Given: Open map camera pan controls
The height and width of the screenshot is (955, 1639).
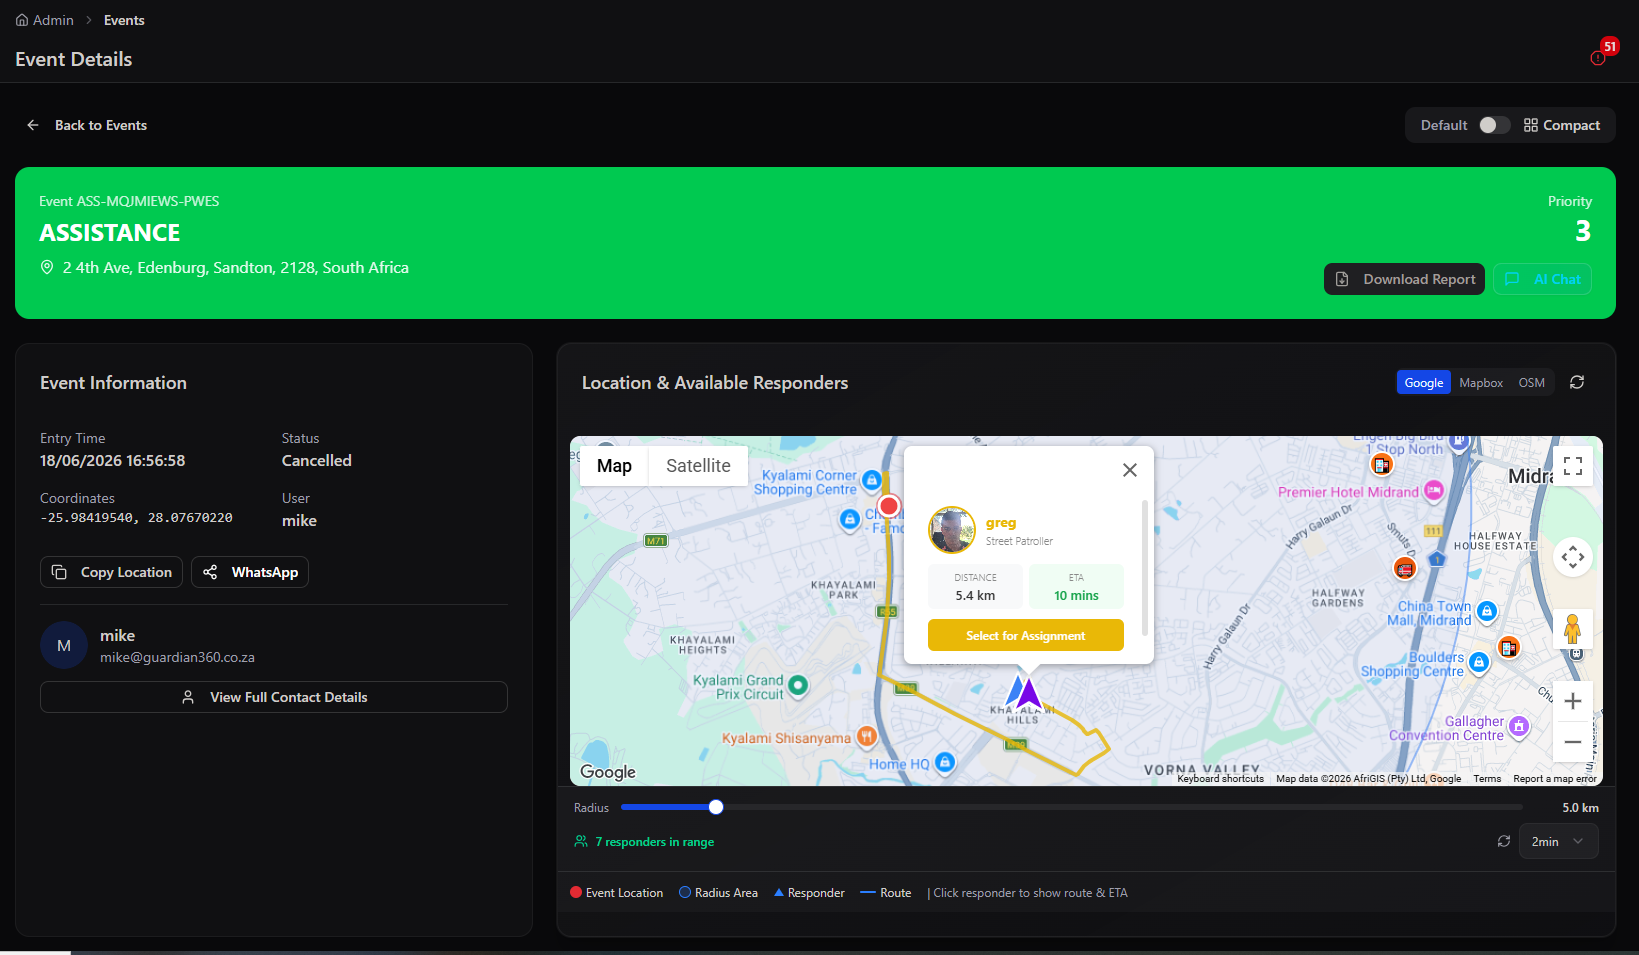Looking at the screenshot, I should click(1573, 557).
